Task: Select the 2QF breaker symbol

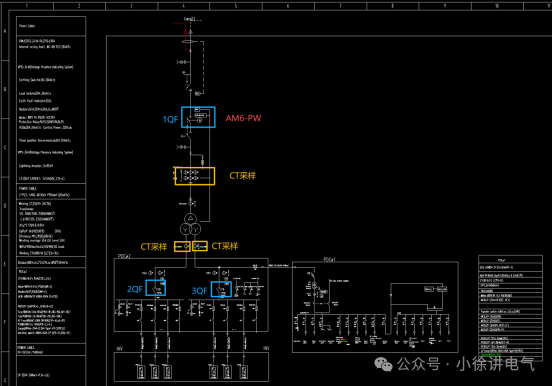Action: click(x=156, y=288)
